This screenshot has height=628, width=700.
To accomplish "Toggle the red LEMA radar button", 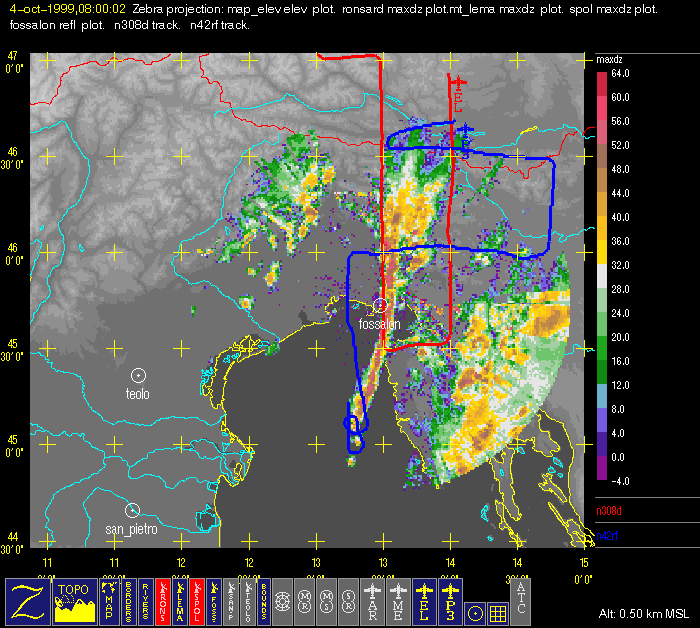I will pyautogui.click(x=179, y=601).
